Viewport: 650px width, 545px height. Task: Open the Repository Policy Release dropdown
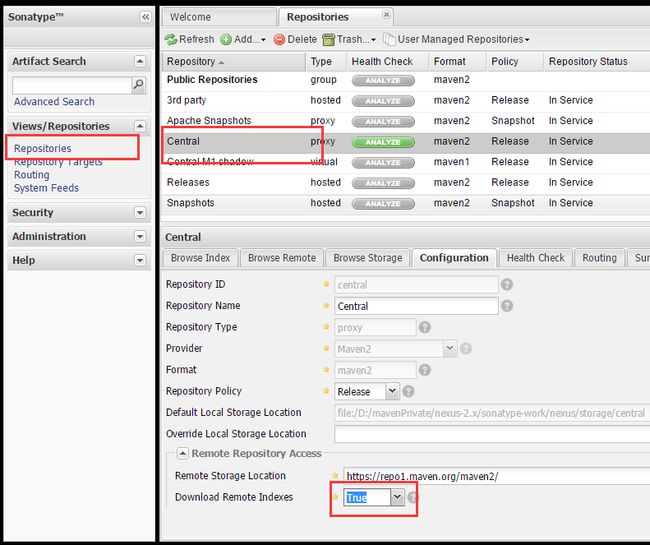tap(392, 391)
